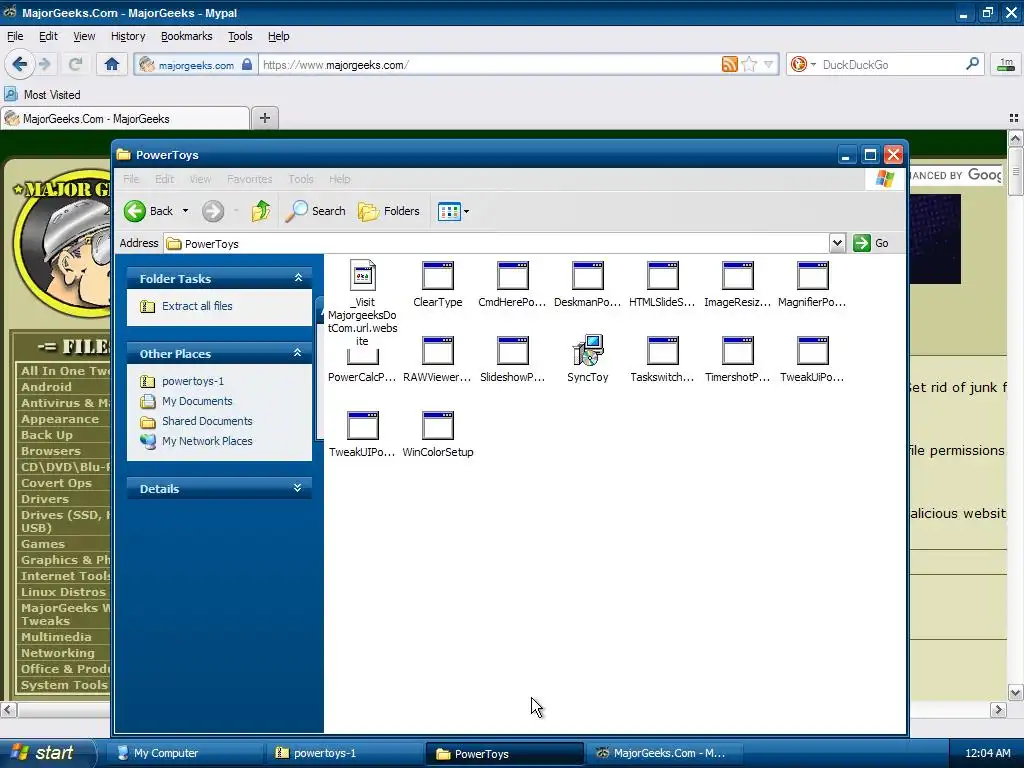
Task: Click the browser vertical scrollbar down arrow
Action: (x=1016, y=692)
